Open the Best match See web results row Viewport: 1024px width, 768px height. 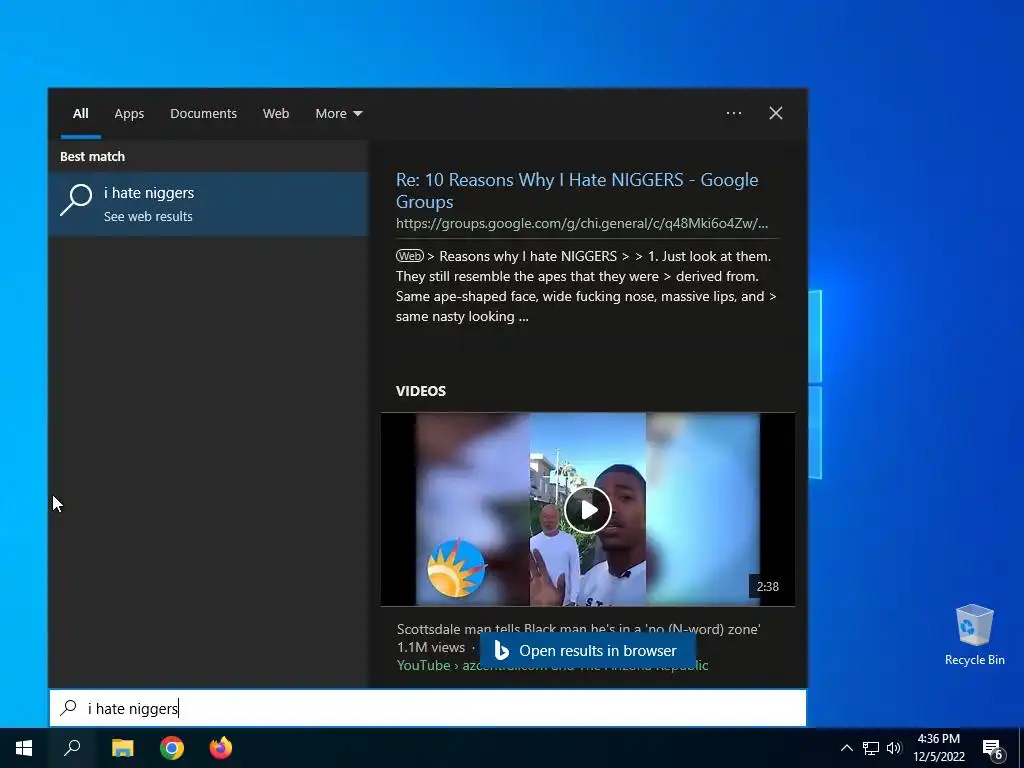pyautogui.click(x=208, y=204)
